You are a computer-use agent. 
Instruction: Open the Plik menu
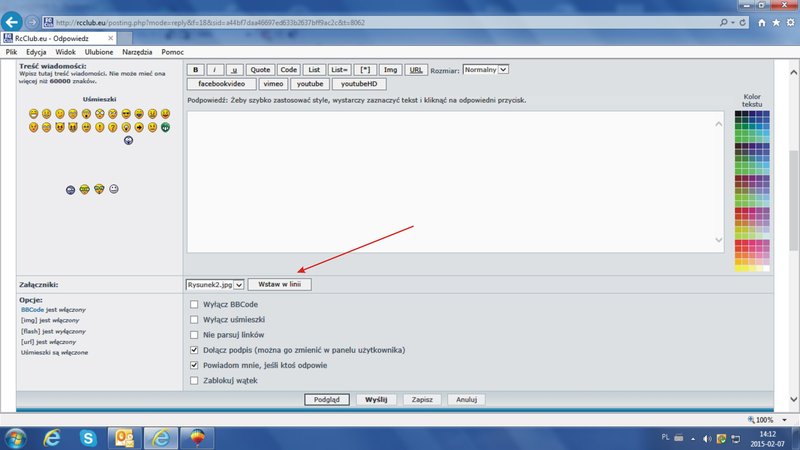[x=11, y=52]
